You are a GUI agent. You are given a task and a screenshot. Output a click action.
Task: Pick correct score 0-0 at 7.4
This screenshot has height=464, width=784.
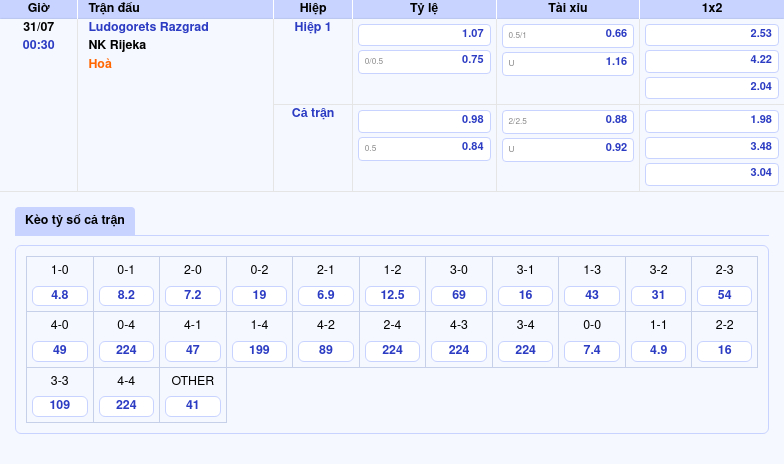click(x=591, y=351)
